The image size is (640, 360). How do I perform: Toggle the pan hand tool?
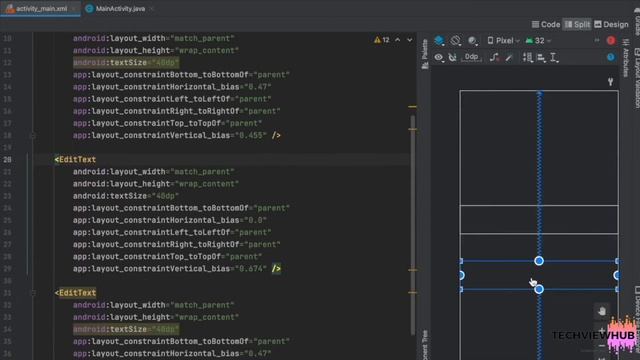point(602,311)
